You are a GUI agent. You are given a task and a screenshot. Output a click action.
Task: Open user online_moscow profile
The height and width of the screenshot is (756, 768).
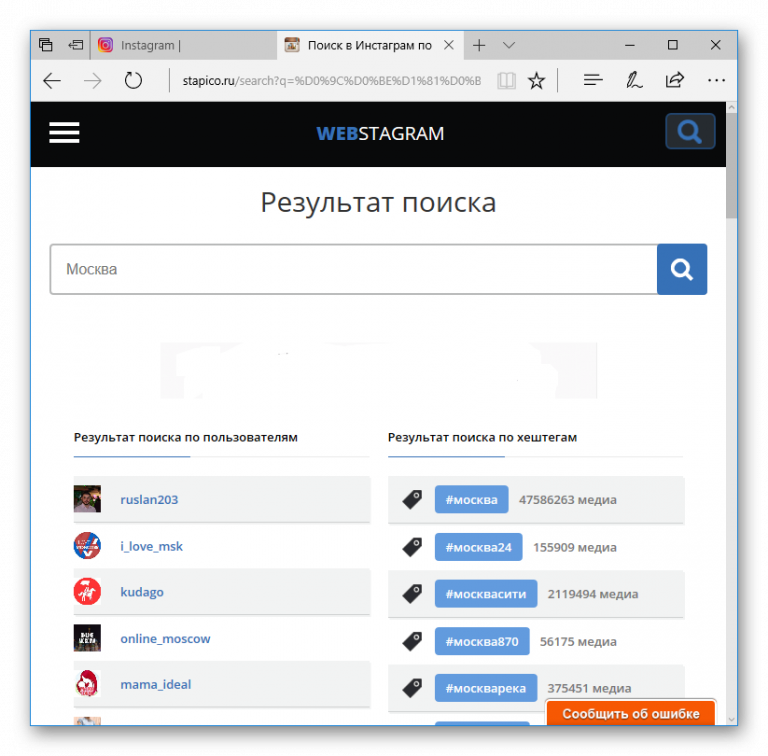point(165,638)
